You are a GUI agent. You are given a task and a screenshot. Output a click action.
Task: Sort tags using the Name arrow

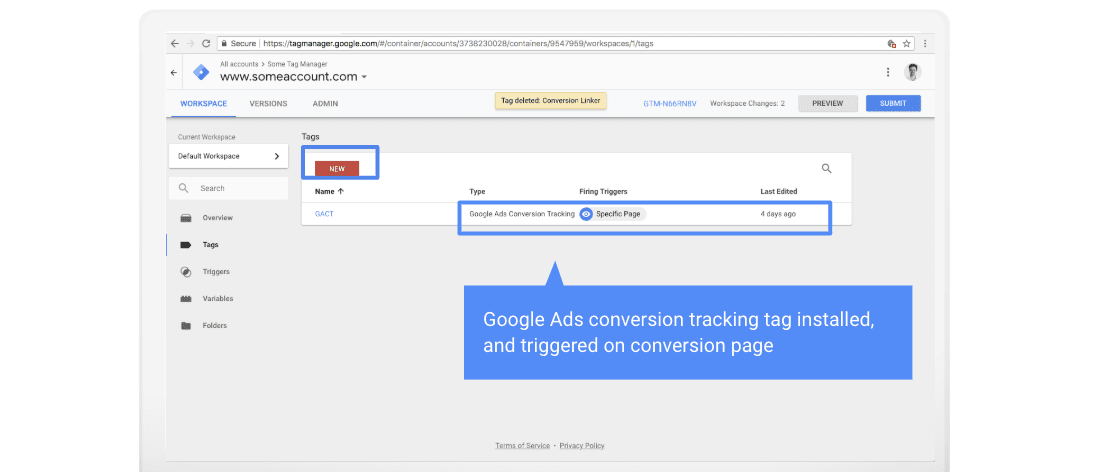(340, 191)
